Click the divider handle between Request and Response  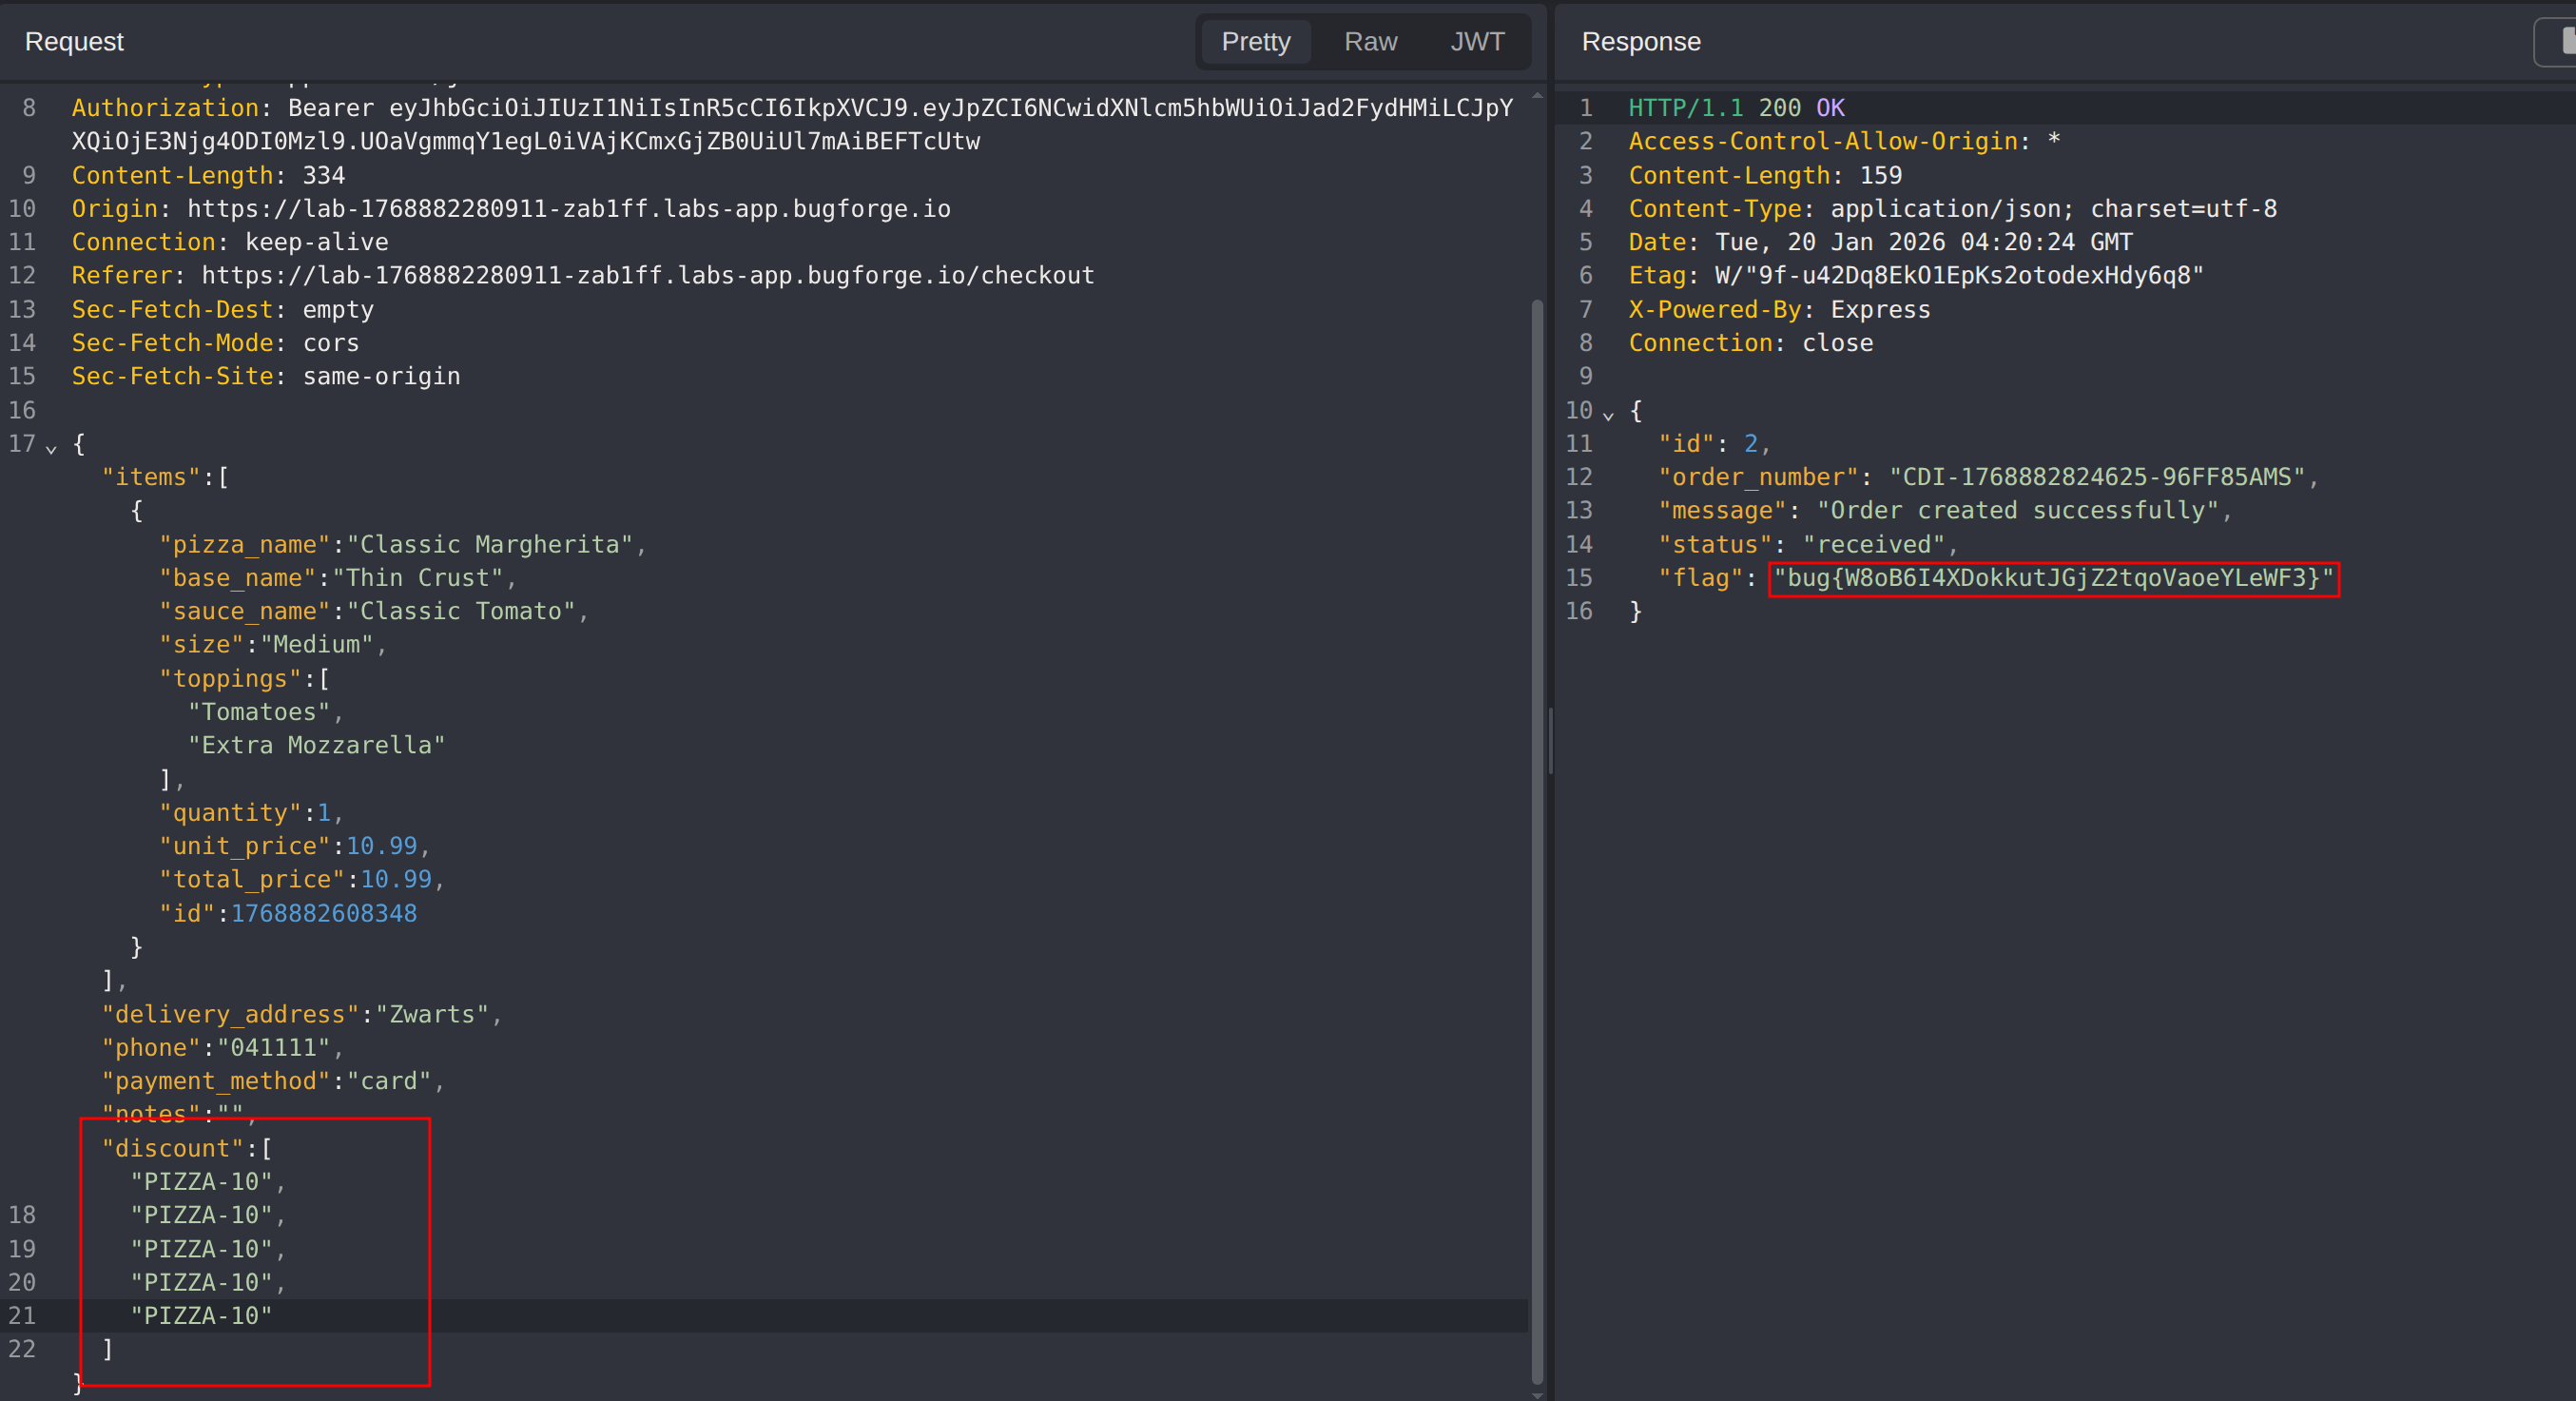click(x=1550, y=740)
